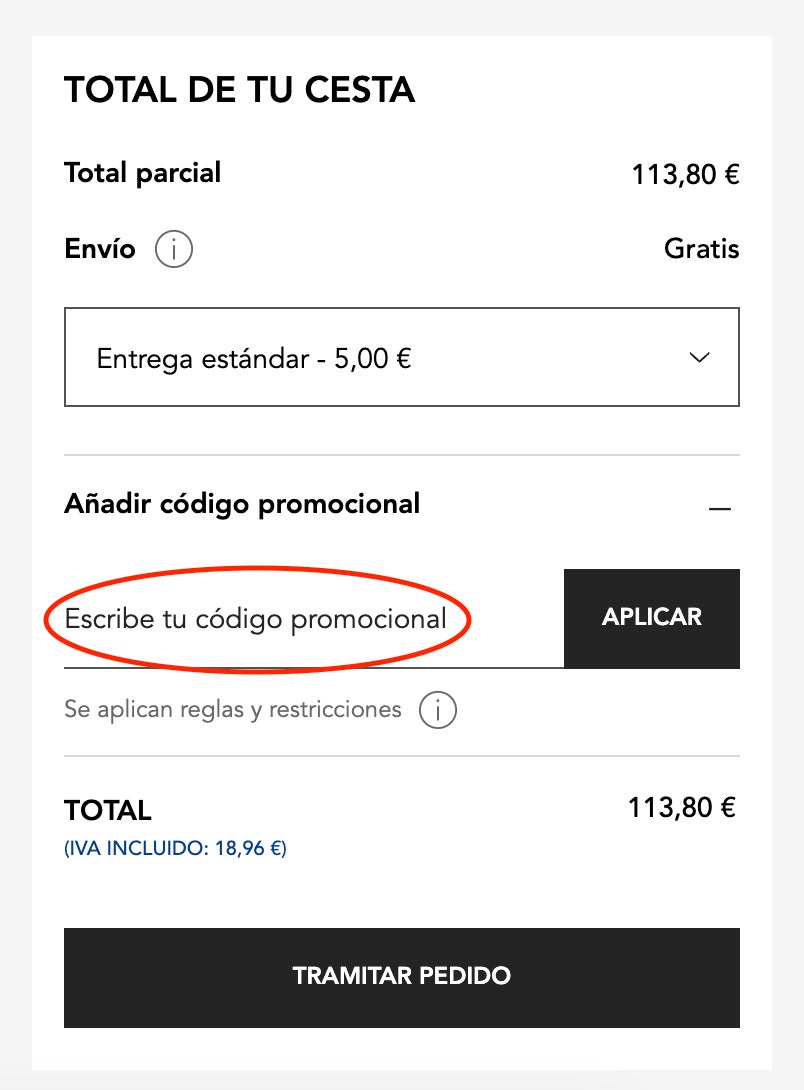
Task: Open the Entrega estándar shipping dropdown
Action: coord(401,358)
